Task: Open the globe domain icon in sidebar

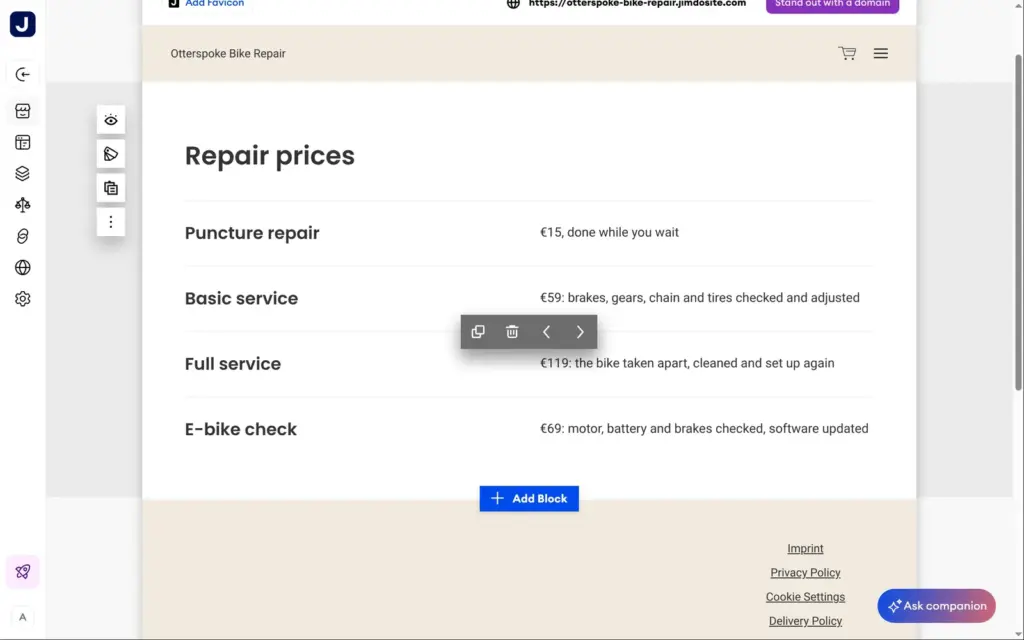Action: [23, 268]
